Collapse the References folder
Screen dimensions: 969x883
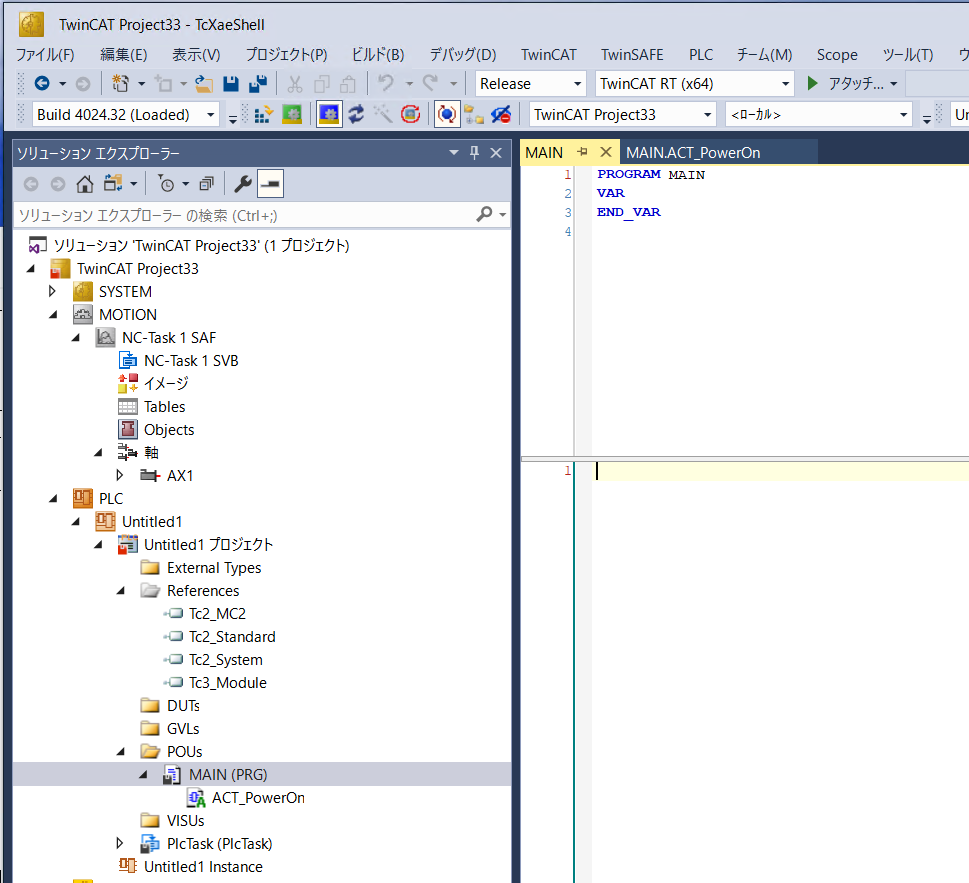121,591
